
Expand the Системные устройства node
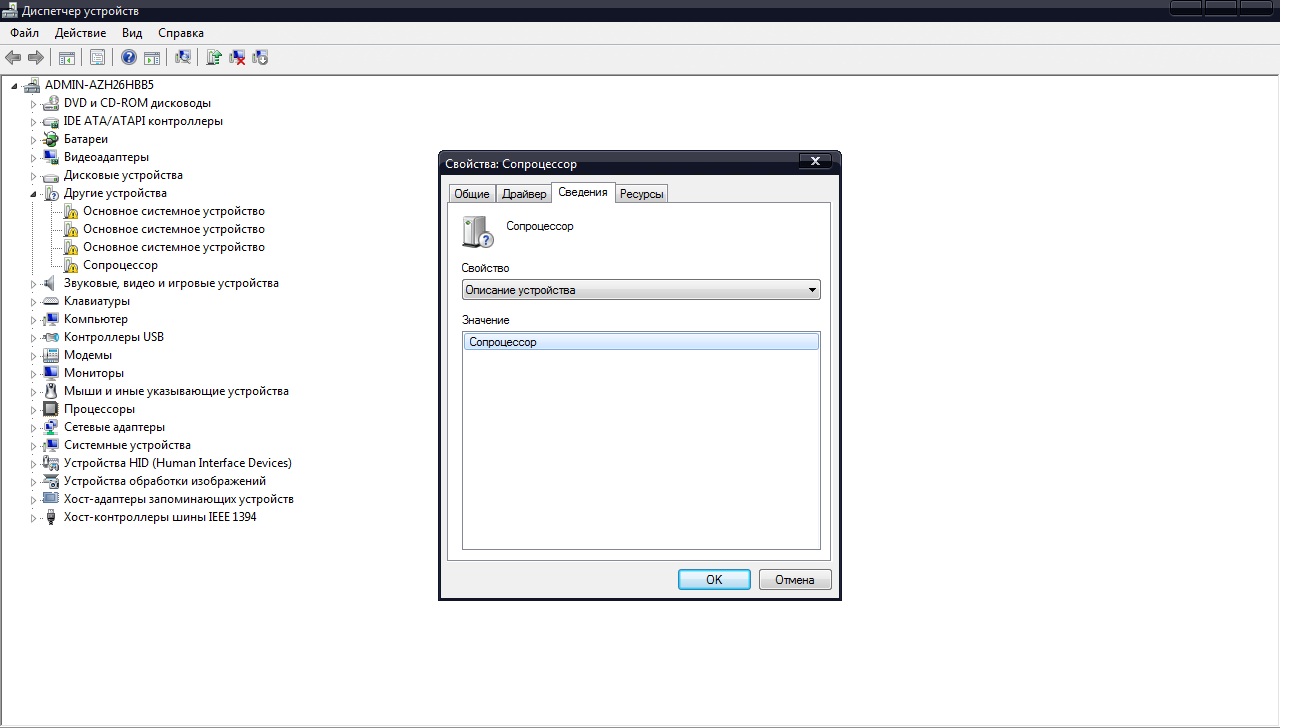coord(33,446)
